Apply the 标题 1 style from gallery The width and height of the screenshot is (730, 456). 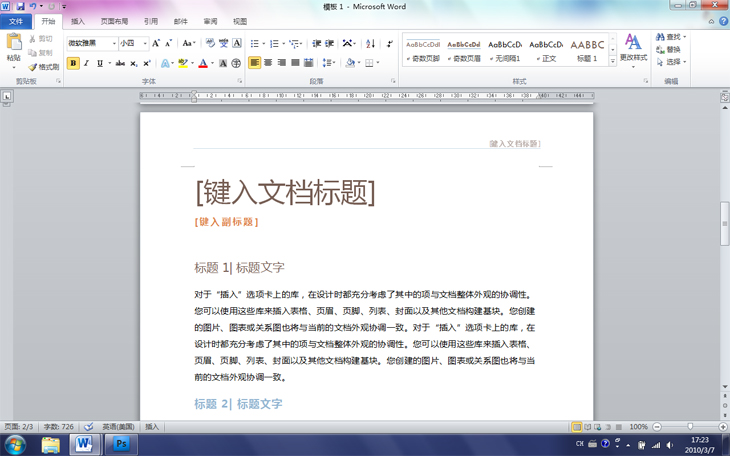tap(587, 50)
